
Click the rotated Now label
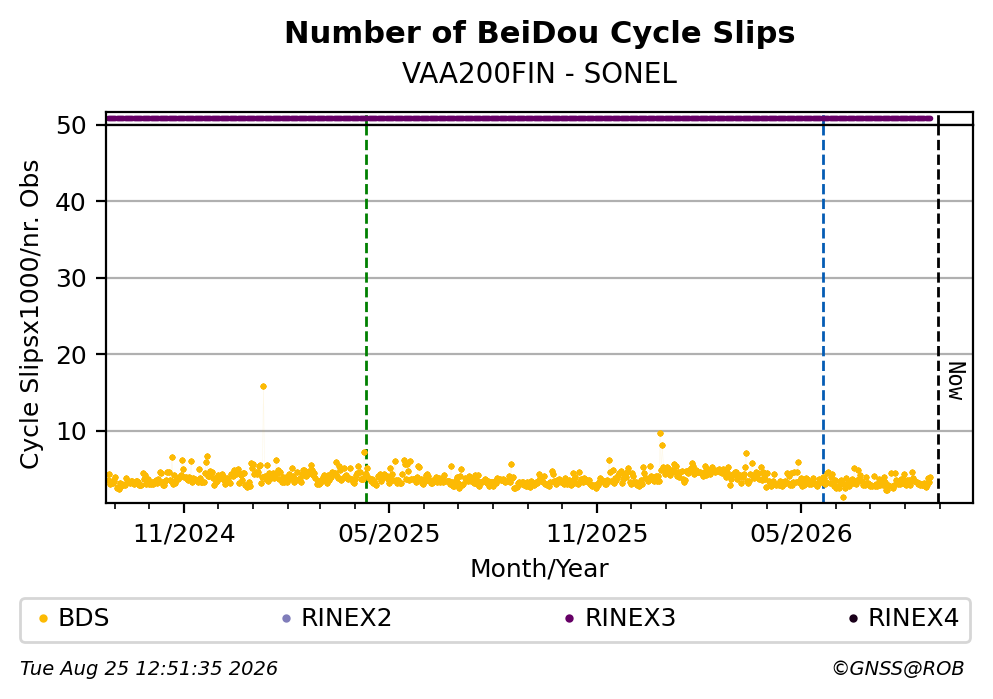pos(956,381)
